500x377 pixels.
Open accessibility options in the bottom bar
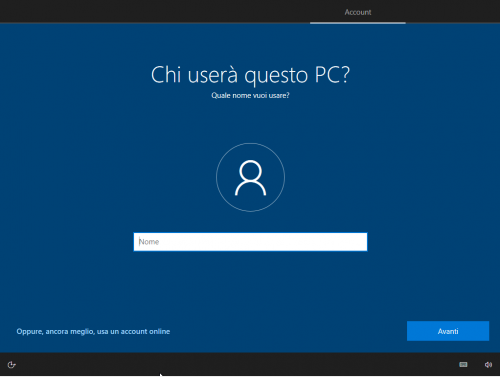(11, 365)
